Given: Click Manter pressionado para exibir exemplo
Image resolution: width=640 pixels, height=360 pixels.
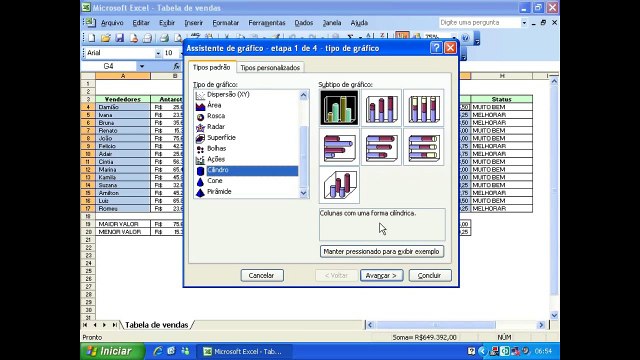Looking at the screenshot, I should pos(382,251).
